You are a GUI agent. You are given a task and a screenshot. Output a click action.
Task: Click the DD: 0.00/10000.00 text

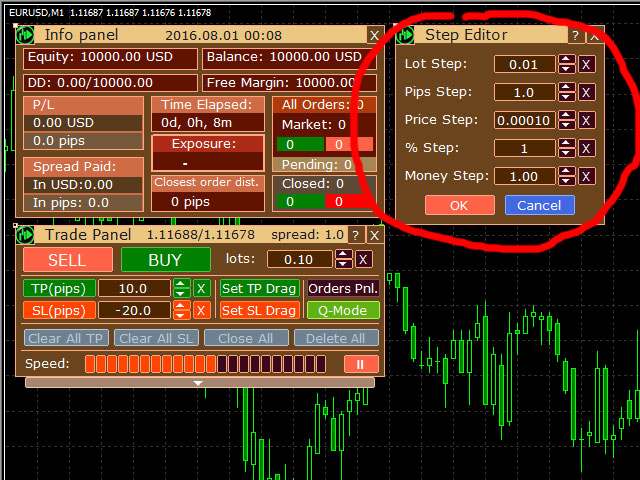[x=90, y=83]
